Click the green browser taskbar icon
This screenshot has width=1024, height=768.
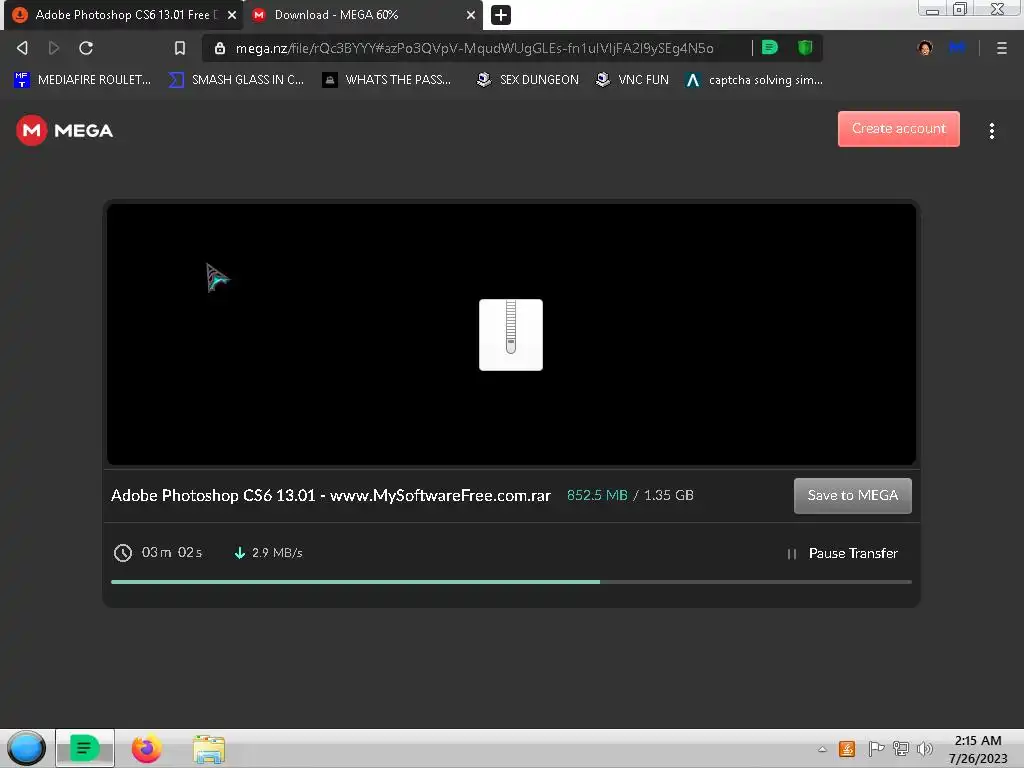click(x=84, y=748)
